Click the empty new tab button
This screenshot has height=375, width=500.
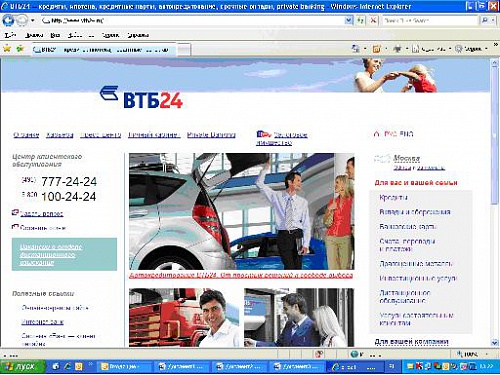point(184,50)
